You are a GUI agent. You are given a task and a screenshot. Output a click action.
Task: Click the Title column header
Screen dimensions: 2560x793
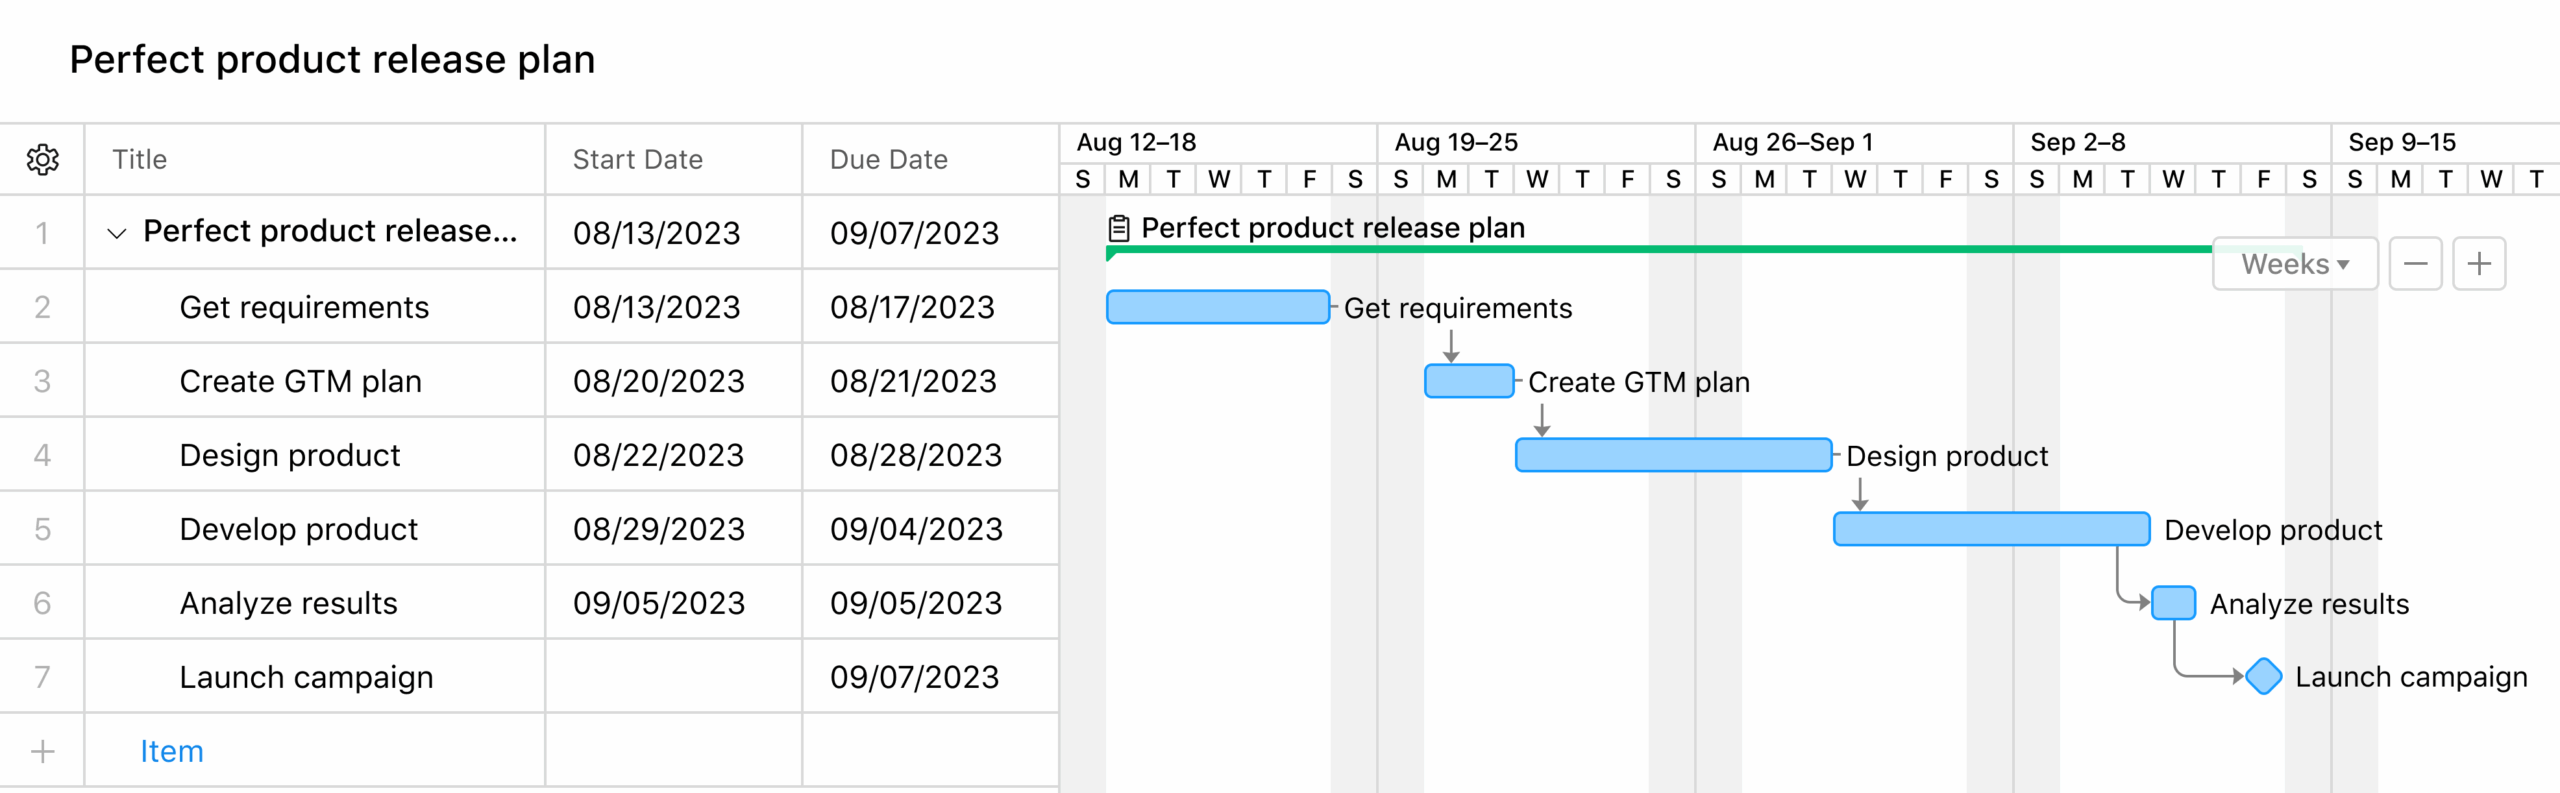coord(139,159)
